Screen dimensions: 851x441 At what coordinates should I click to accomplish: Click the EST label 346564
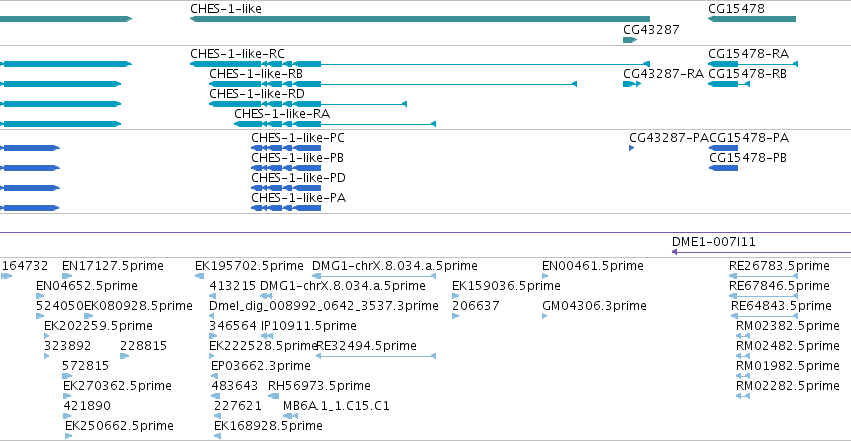point(233,326)
